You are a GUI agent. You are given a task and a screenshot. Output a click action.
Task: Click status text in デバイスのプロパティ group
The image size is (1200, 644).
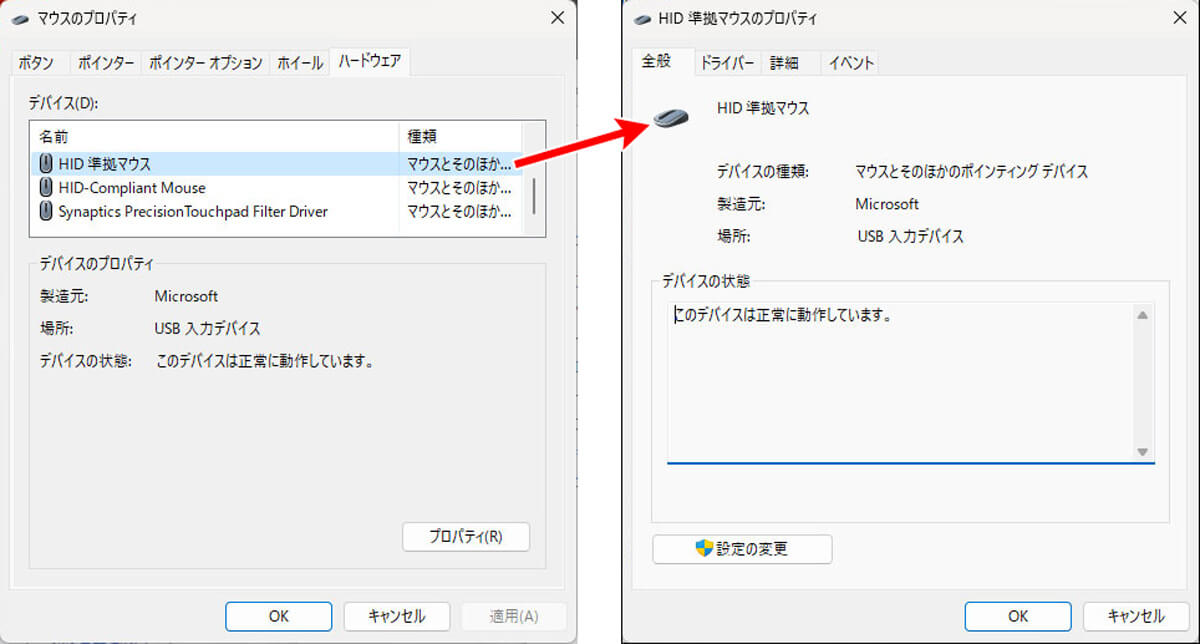pyautogui.click(x=265, y=361)
